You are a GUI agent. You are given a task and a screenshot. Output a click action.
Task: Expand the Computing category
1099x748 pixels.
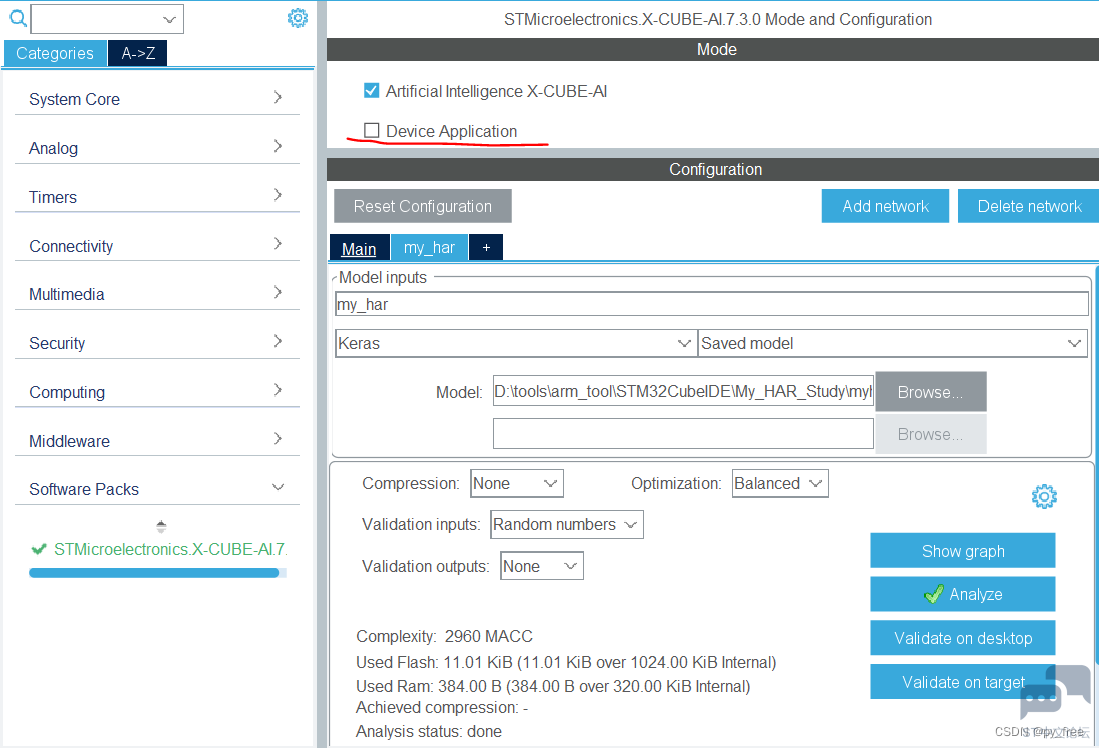click(157, 393)
